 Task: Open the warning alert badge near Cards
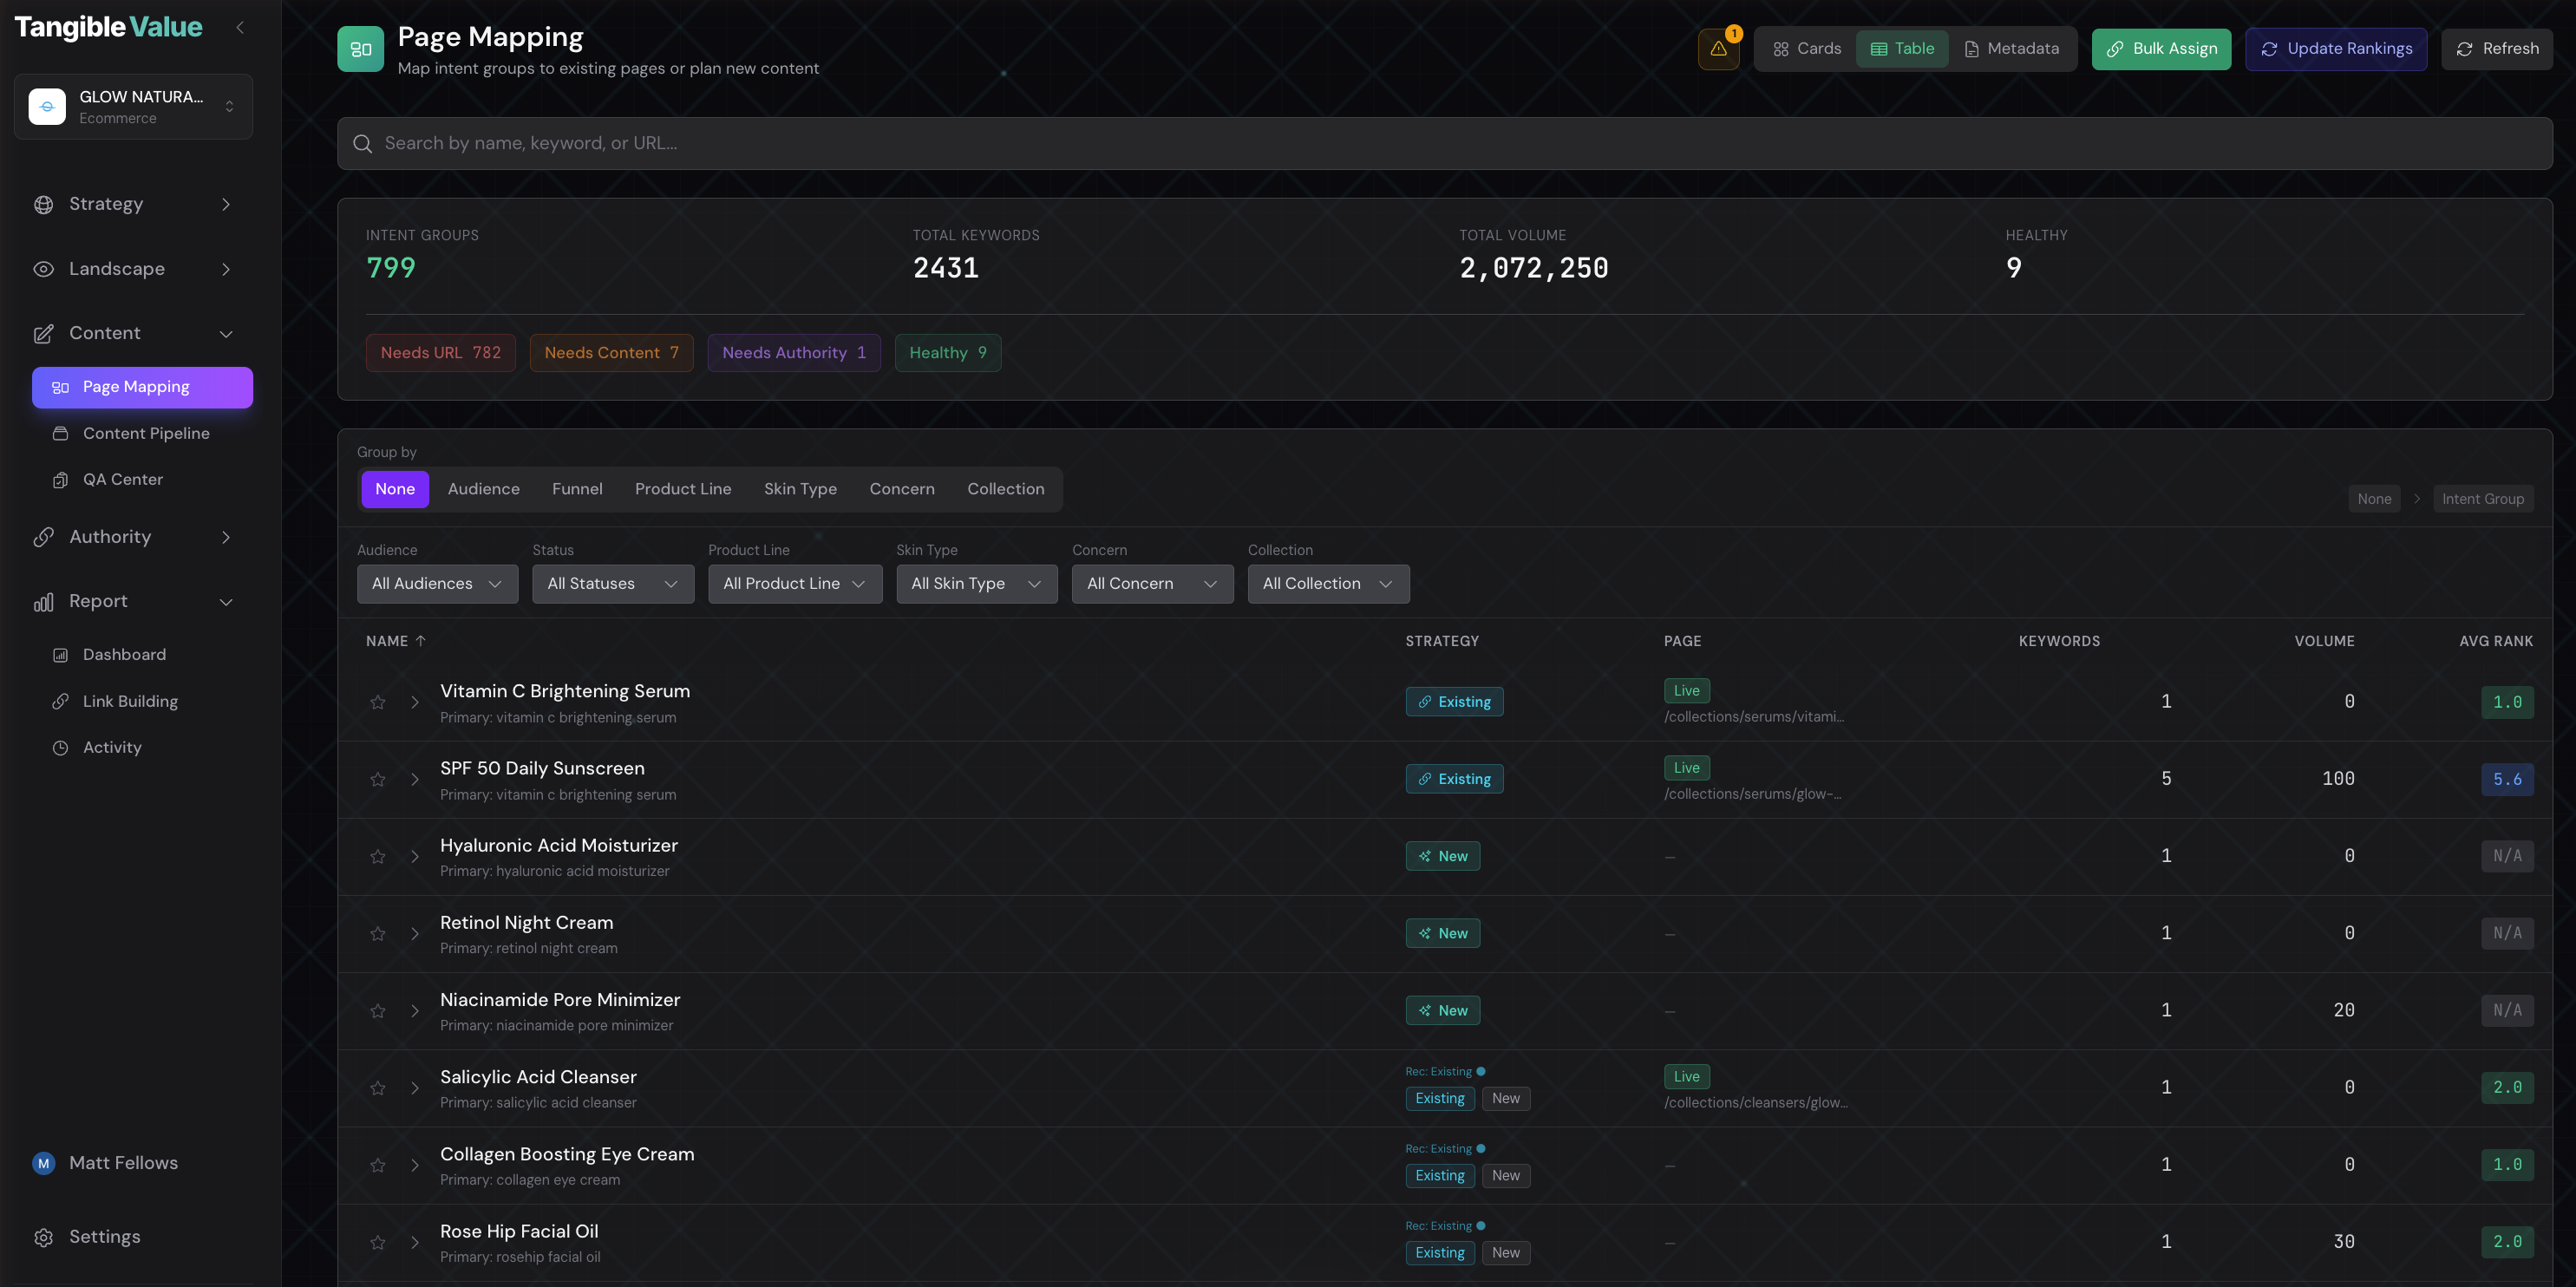1718,47
